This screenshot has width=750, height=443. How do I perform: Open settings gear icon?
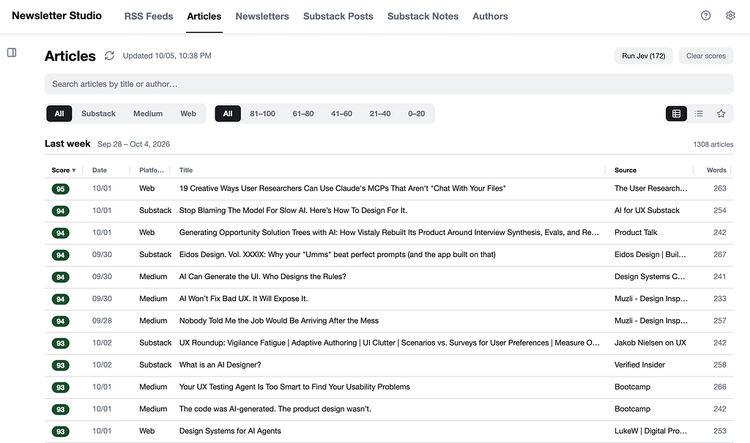coord(730,15)
